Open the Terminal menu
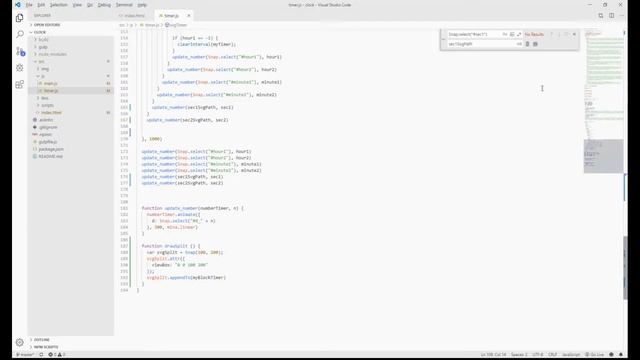The height and width of the screenshot is (360, 640). (124, 5)
